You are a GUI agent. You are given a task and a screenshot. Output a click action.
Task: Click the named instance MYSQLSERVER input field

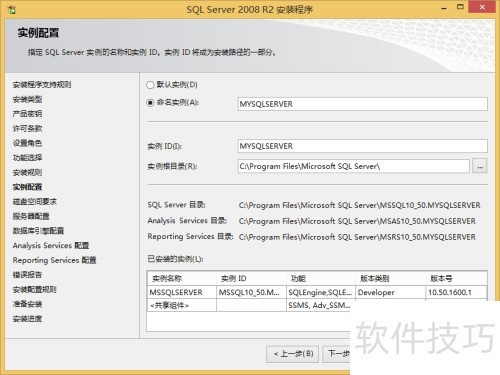(362, 104)
